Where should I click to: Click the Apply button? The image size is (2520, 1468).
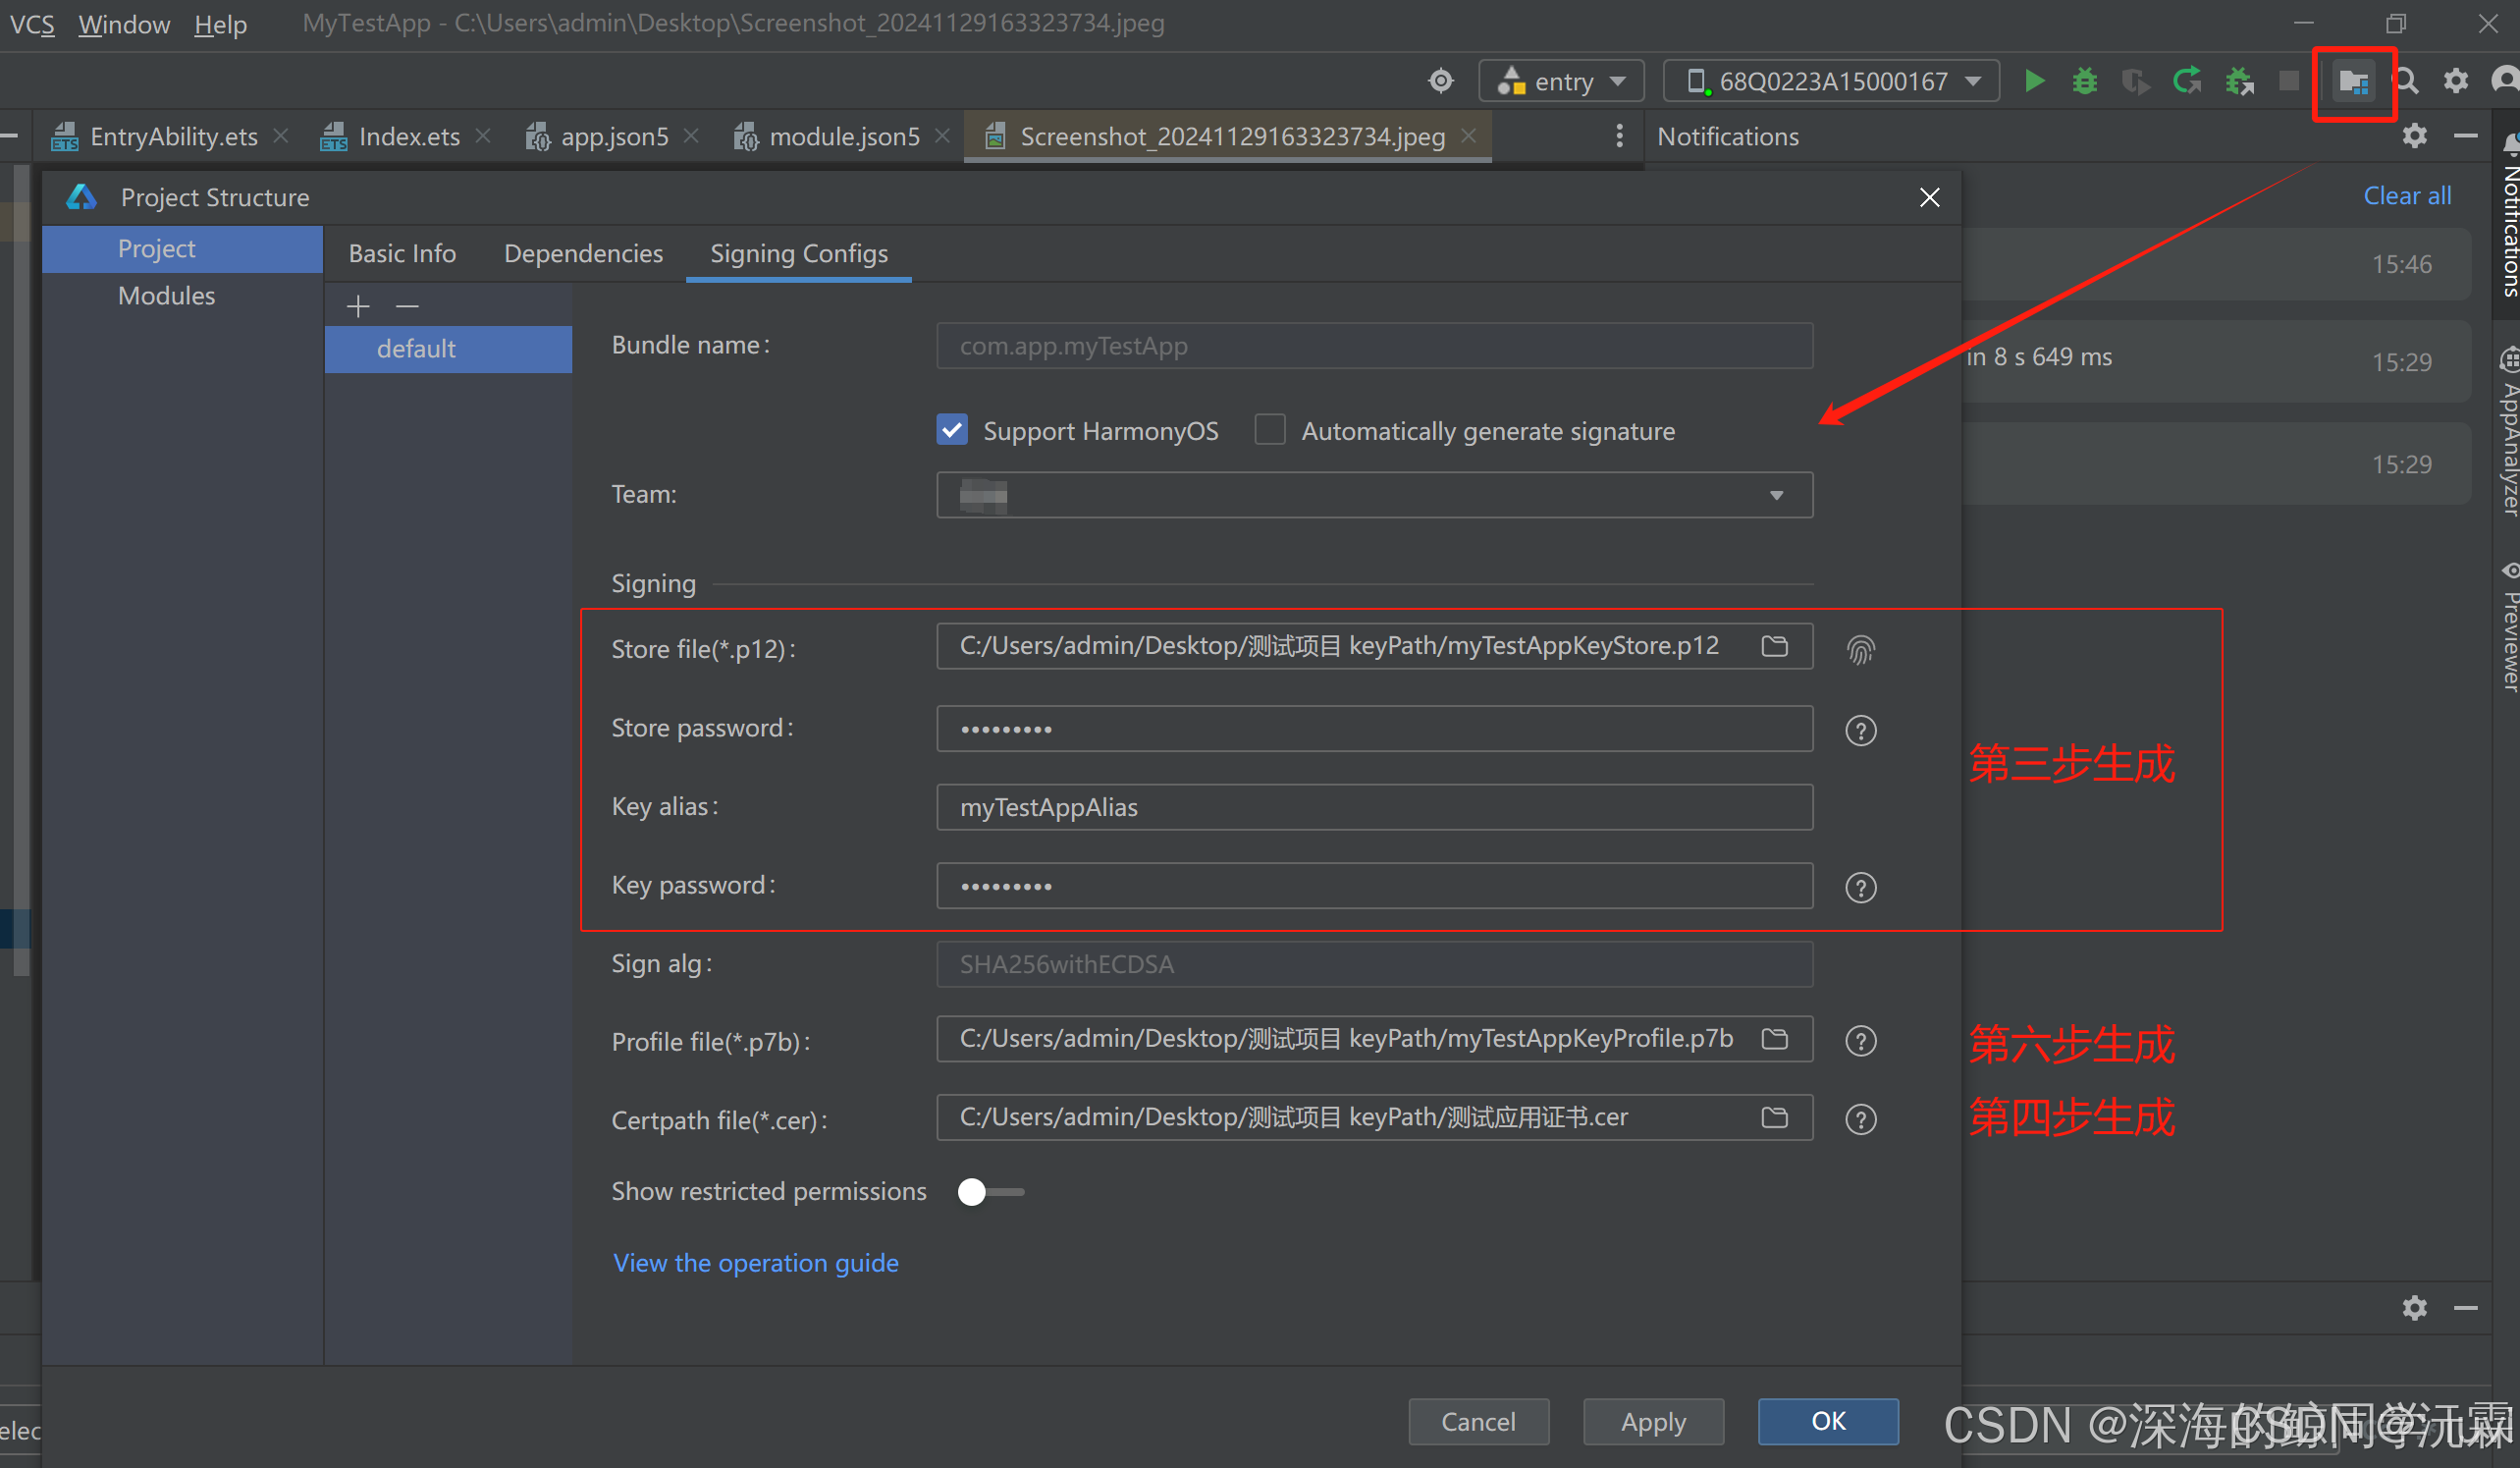pyautogui.click(x=1652, y=1421)
